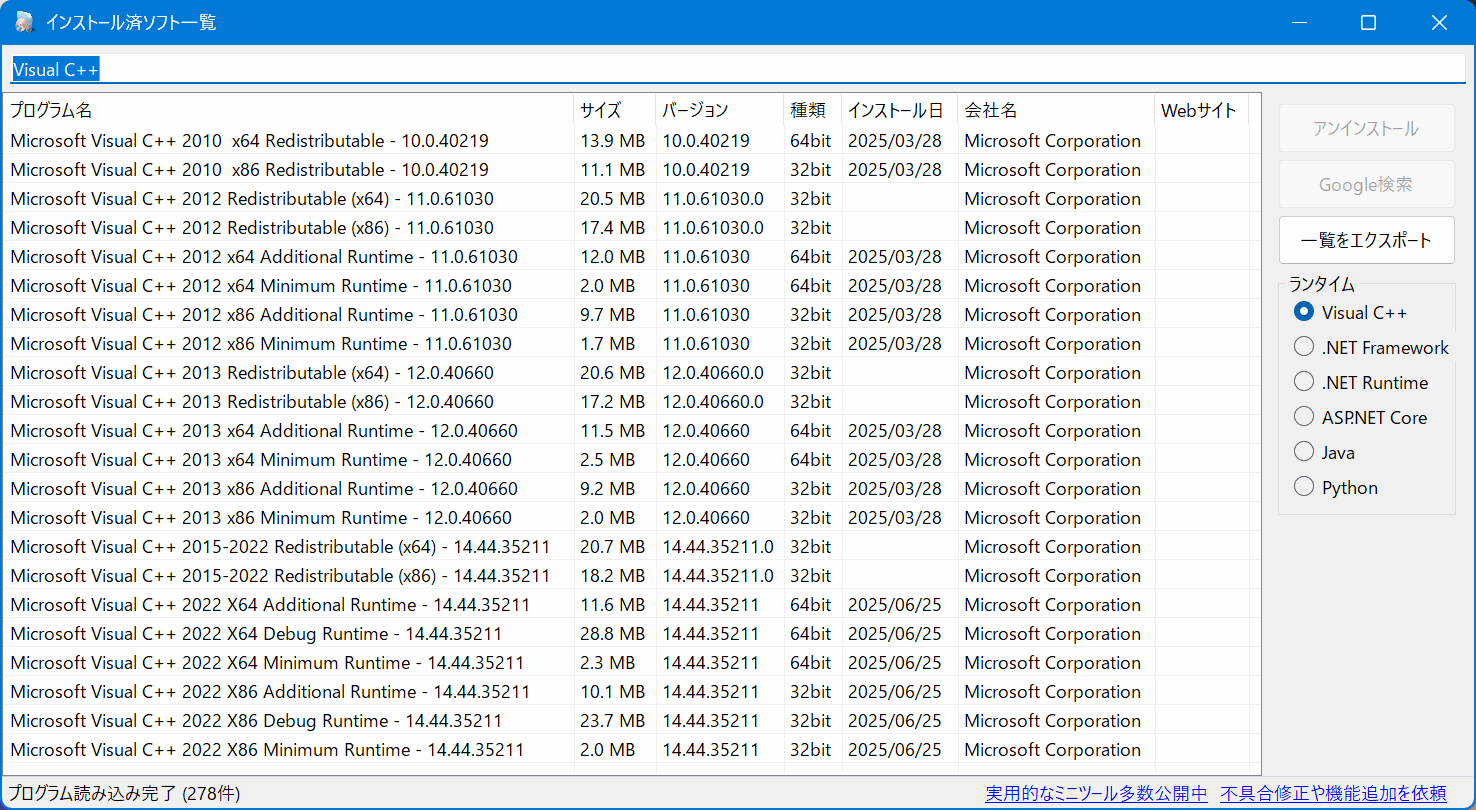Choose the .NET Runtime radio option
1476x810 pixels.
click(x=1304, y=382)
